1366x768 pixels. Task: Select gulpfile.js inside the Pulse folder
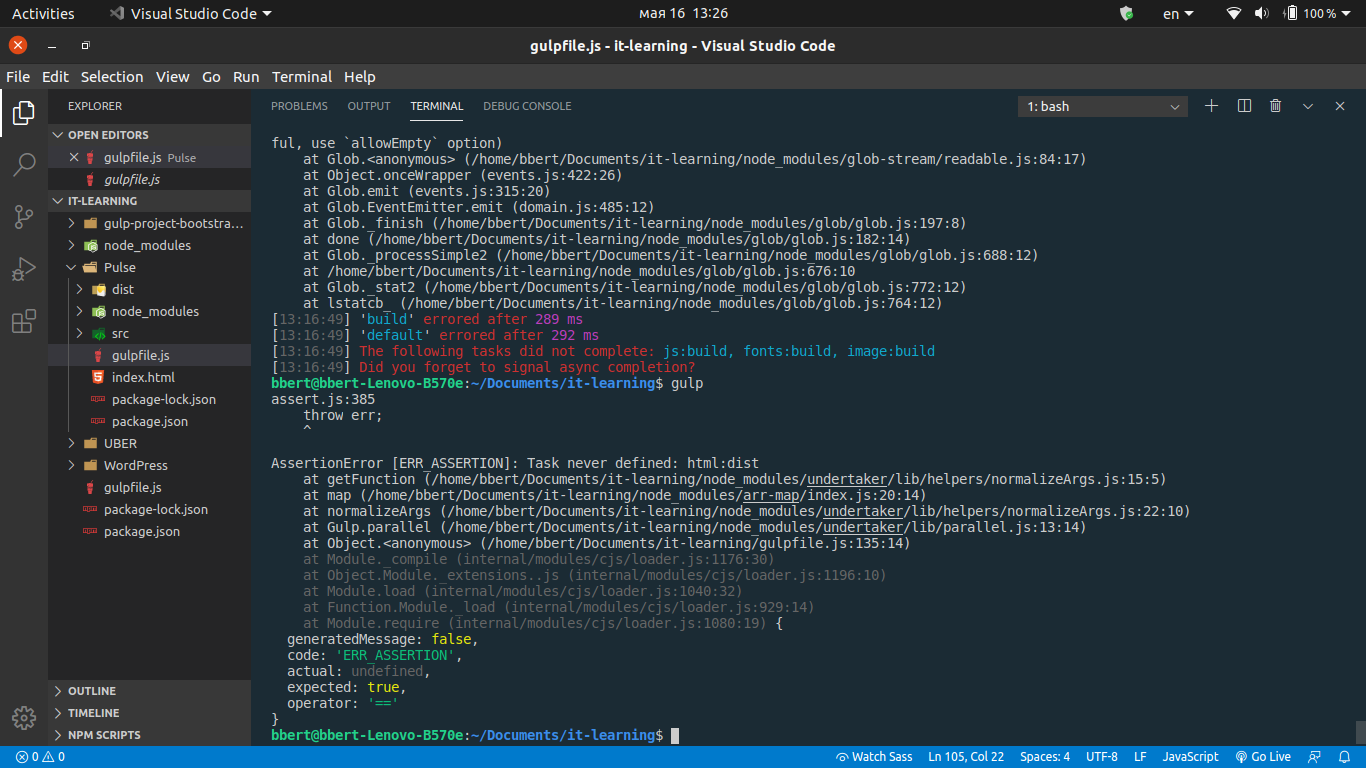tap(150, 355)
